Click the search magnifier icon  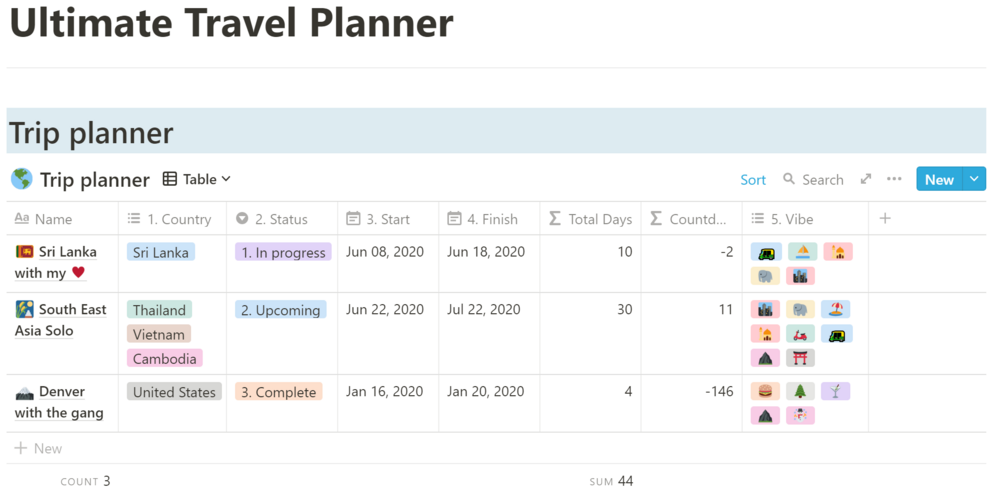tap(789, 179)
